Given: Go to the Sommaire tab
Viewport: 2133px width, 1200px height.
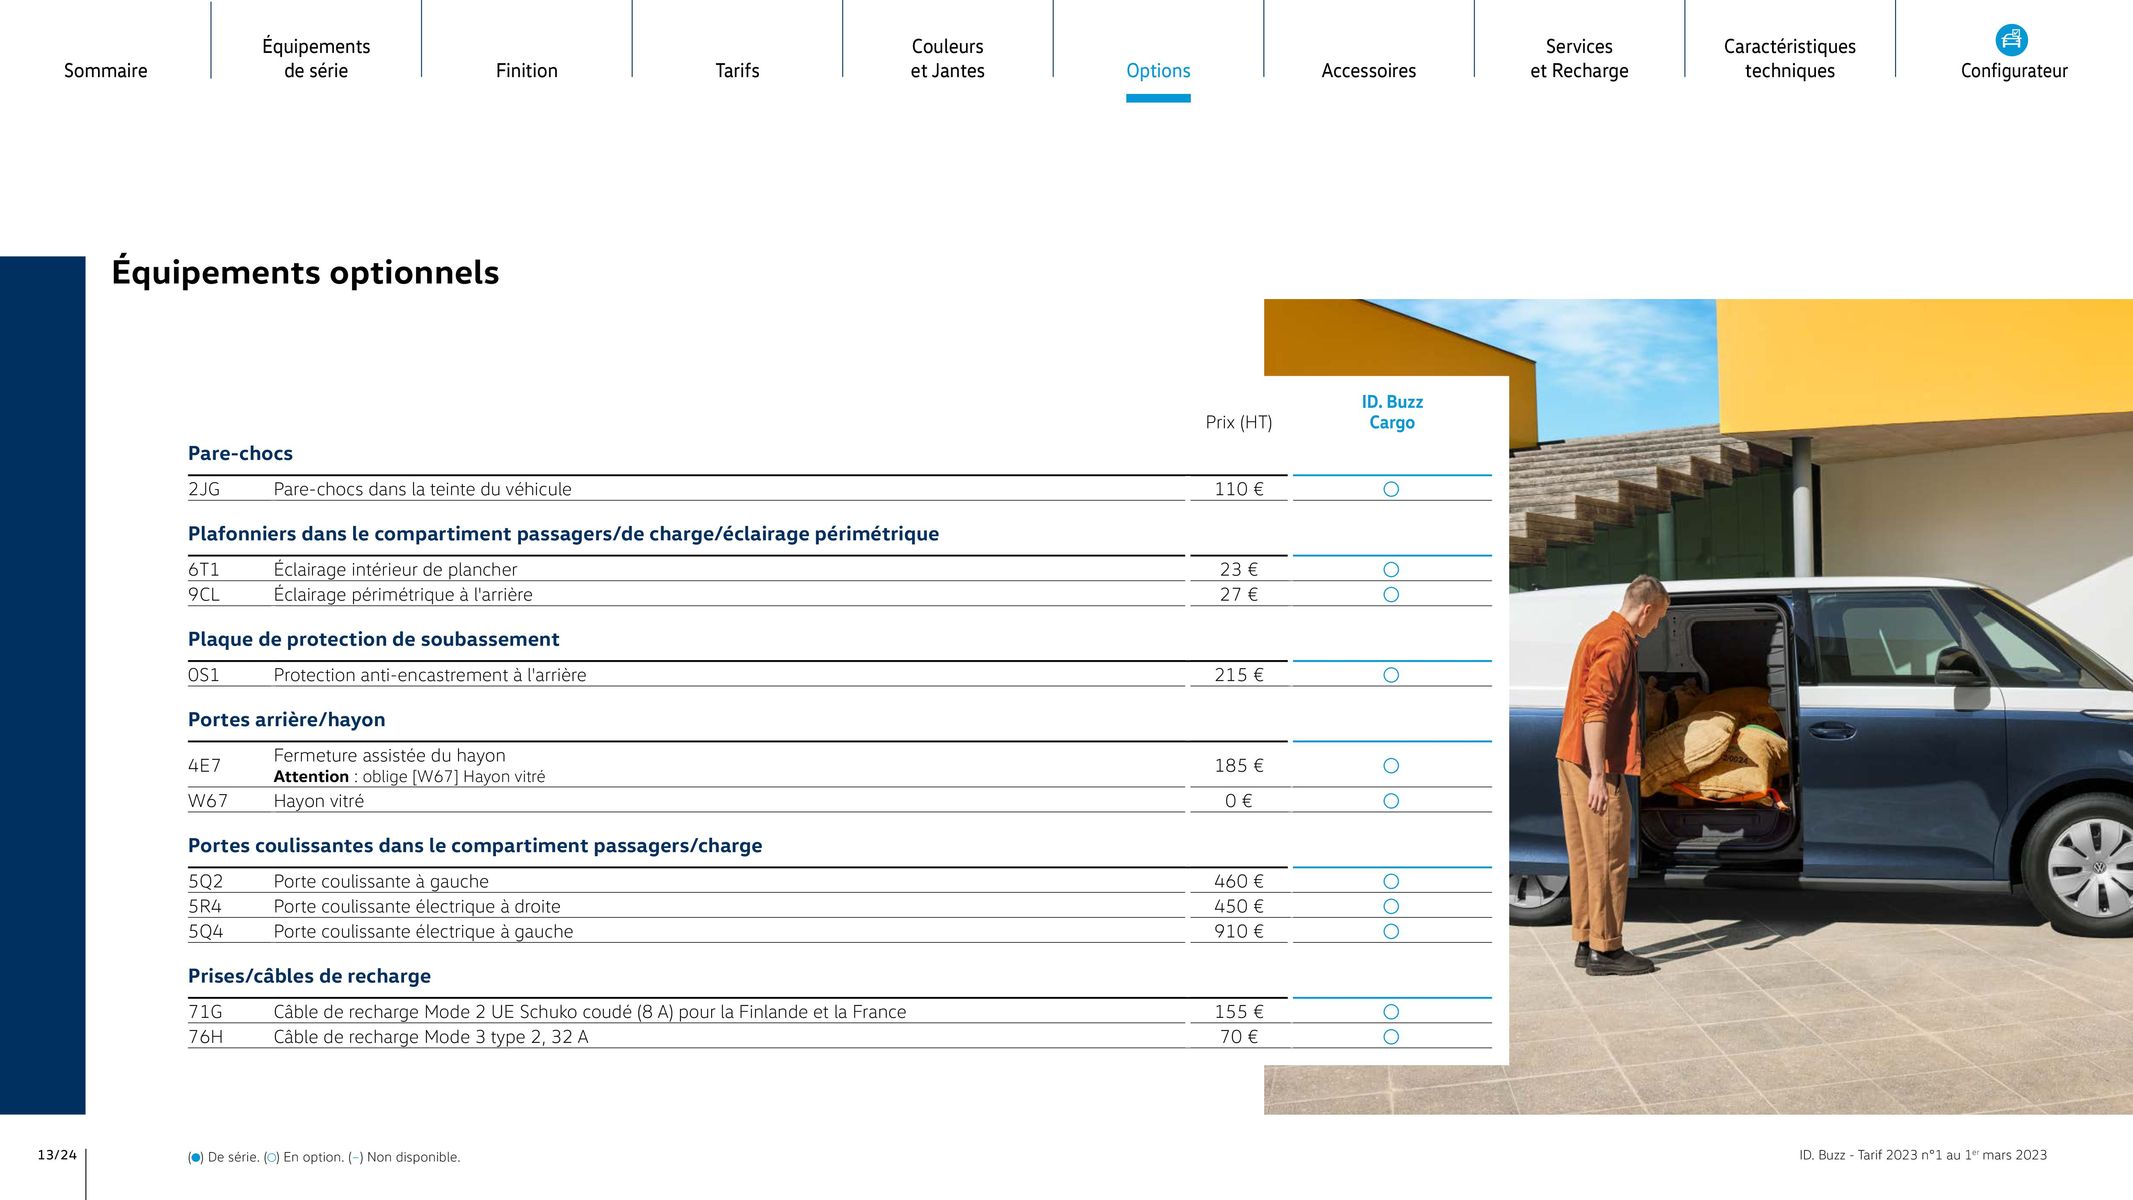Looking at the screenshot, I should click(105, 71).
